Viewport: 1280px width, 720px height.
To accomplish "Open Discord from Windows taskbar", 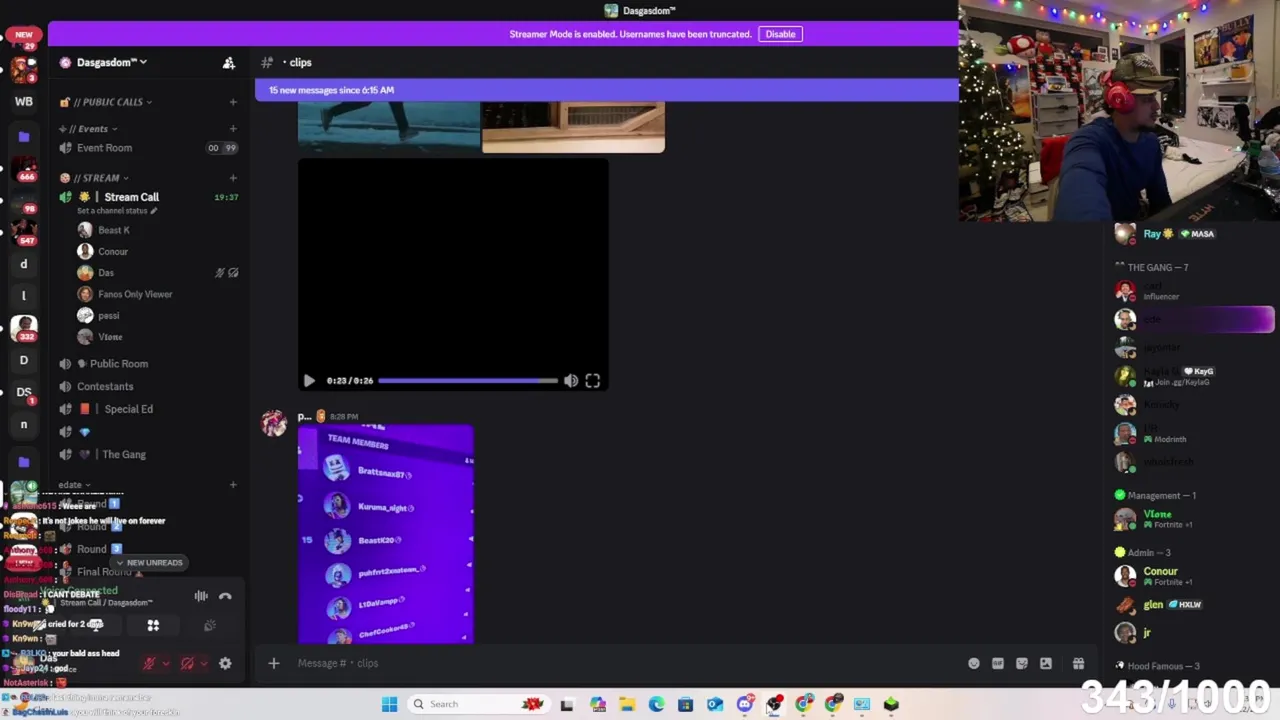I will click(x=745, y=704).
